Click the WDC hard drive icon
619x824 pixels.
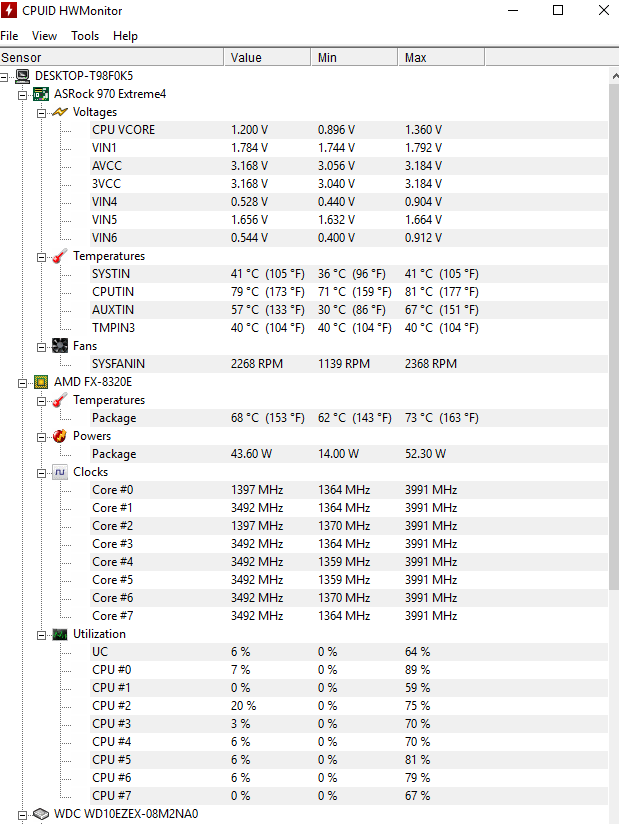pos(41,814)
